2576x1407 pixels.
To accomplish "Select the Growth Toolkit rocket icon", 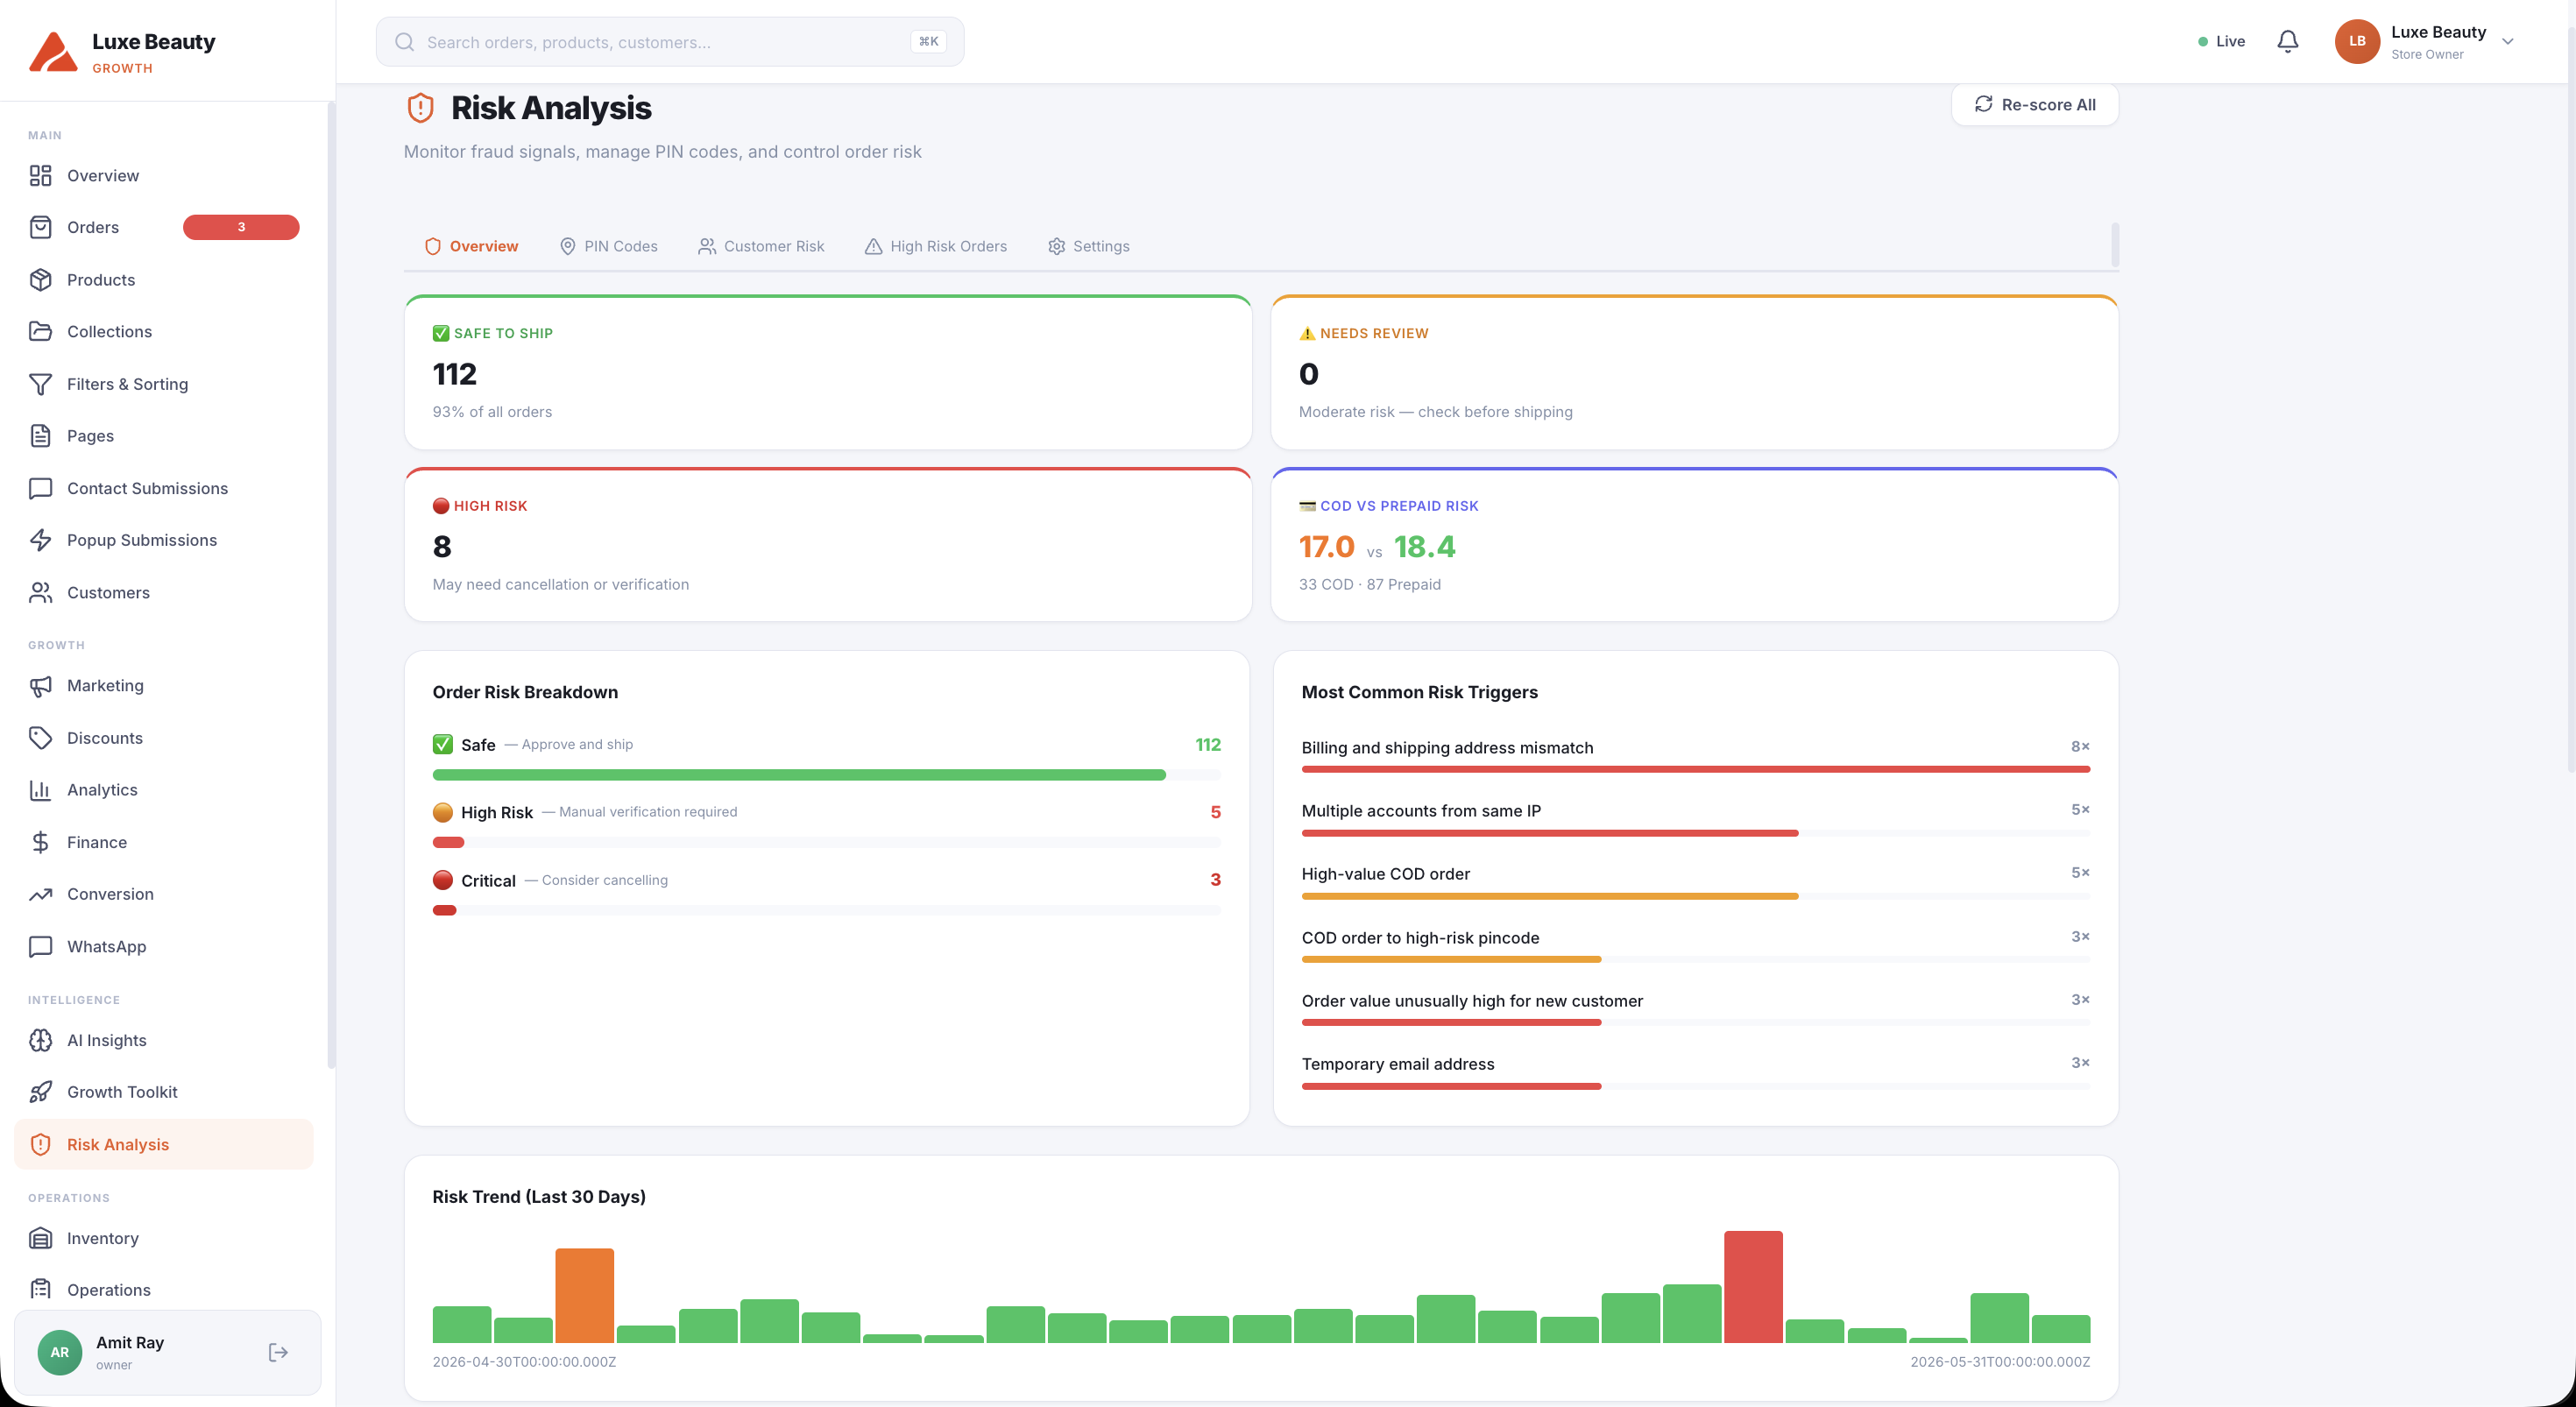I will click(x=40, y=1092).
